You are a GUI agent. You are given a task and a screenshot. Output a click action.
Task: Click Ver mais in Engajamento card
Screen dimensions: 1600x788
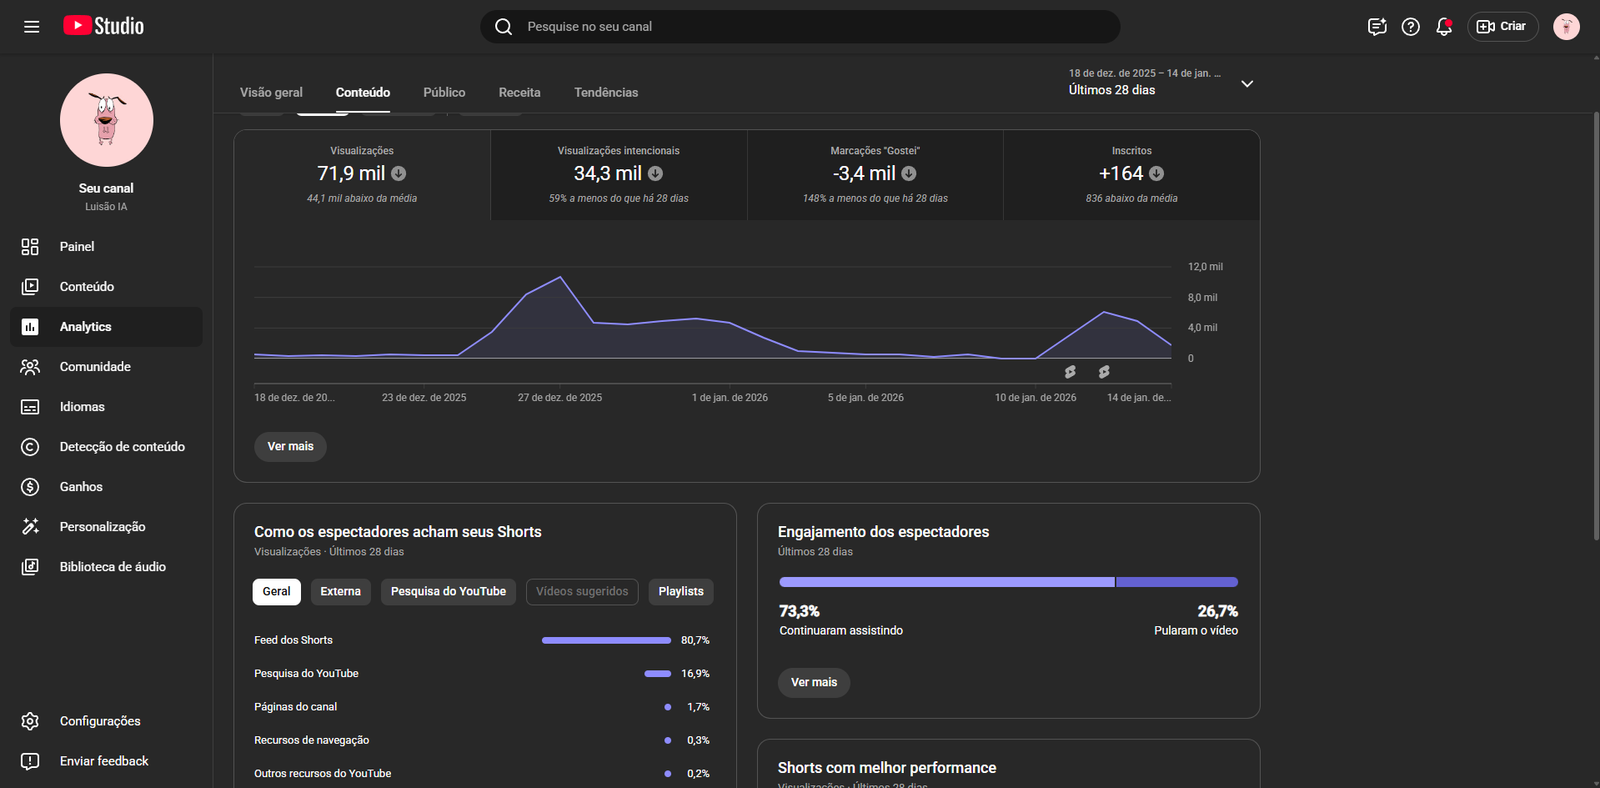[x=813, y=683]
